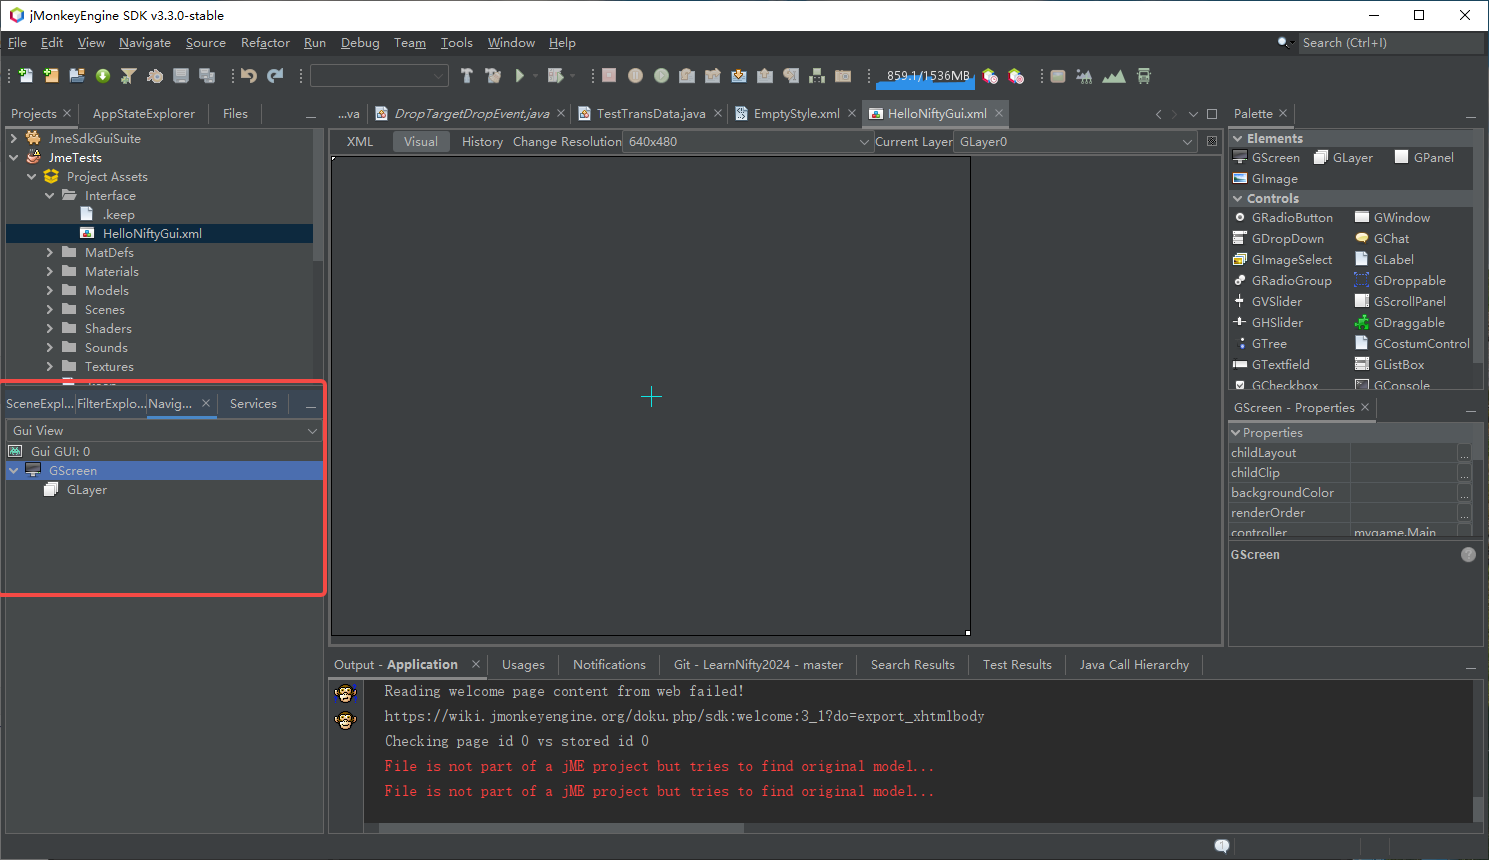Switch to the EmptyStyle.xml editor tab
This screenshot has height=860, width=1489.
tap(796, 114)
